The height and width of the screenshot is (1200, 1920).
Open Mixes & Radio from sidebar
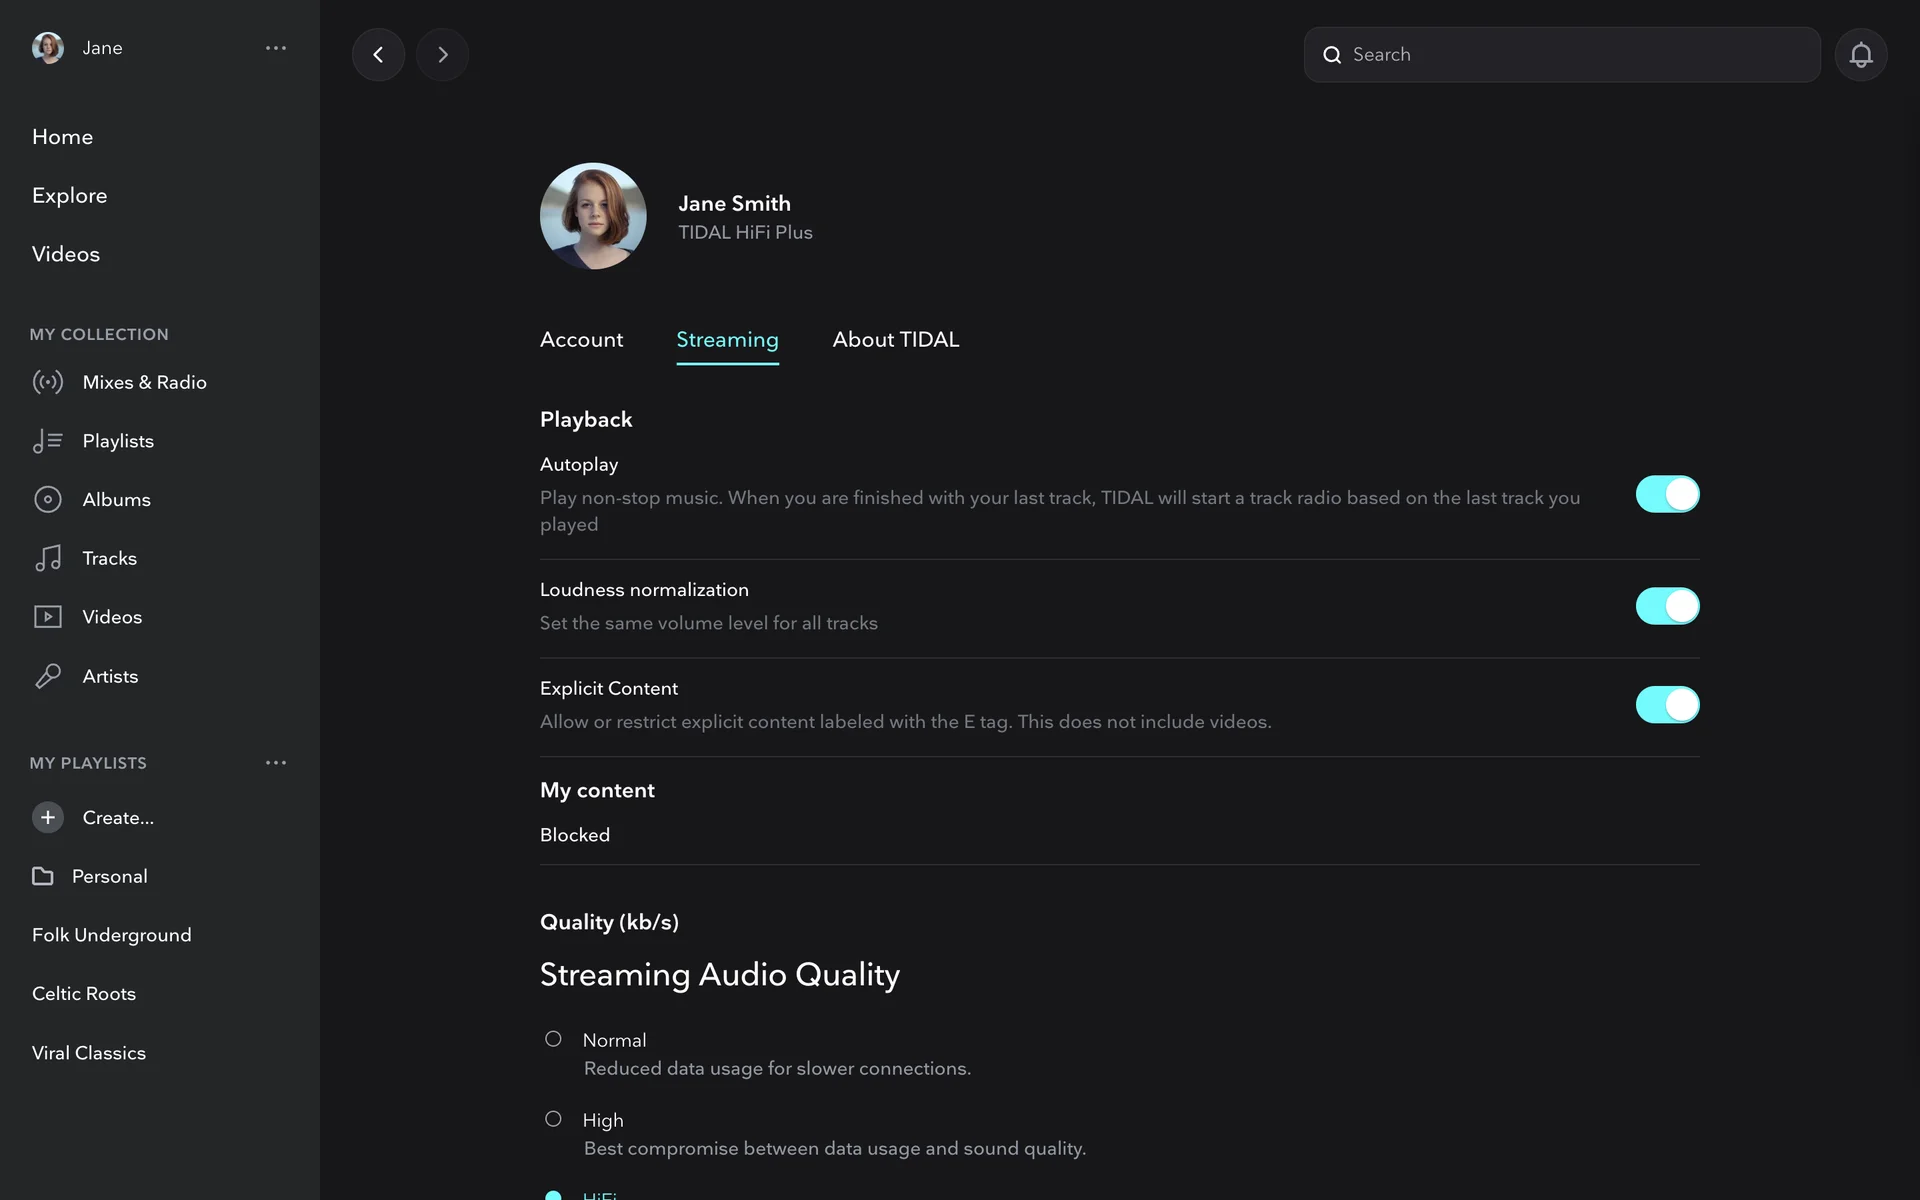tap(144, 382)
